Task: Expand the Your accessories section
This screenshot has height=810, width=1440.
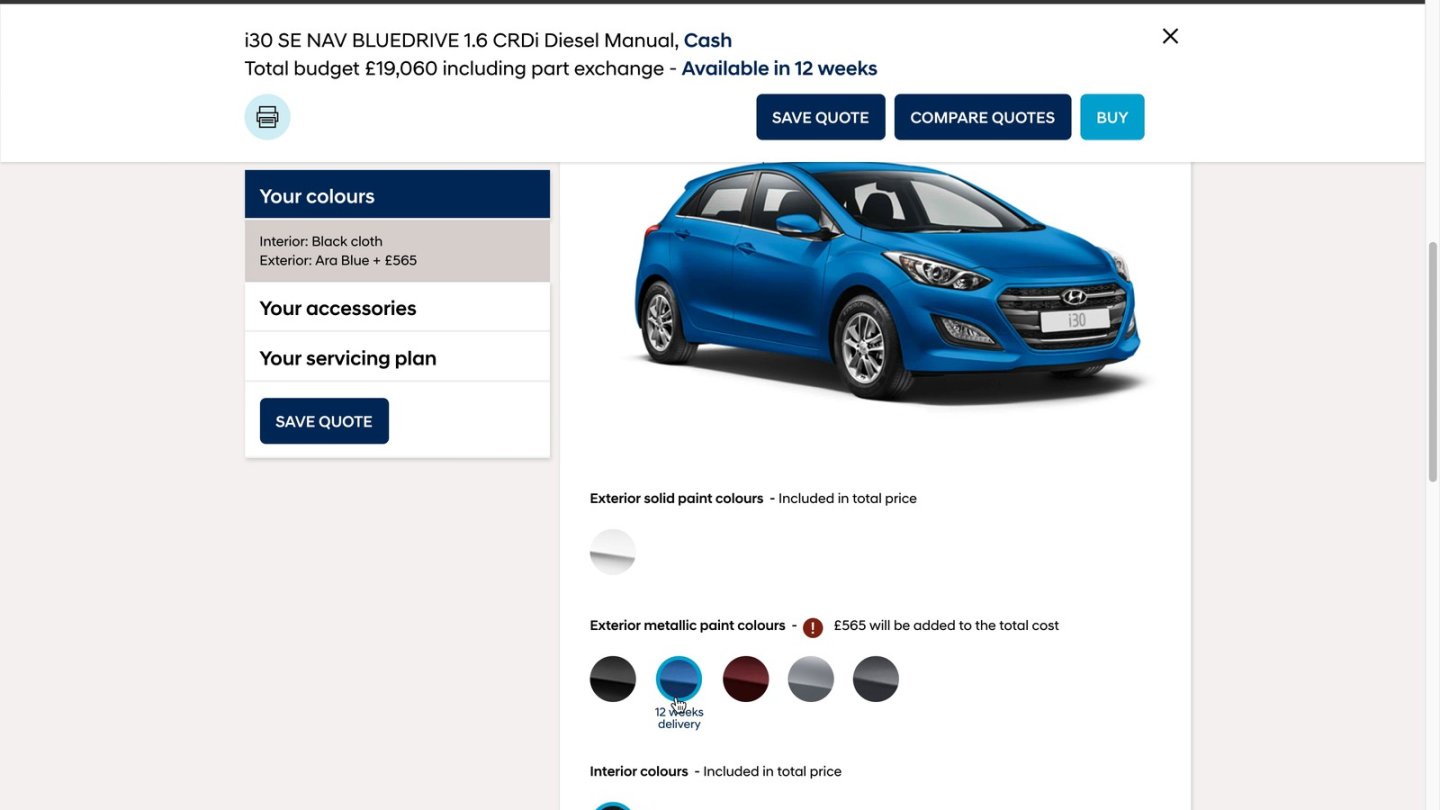Action: coord(336,307)
